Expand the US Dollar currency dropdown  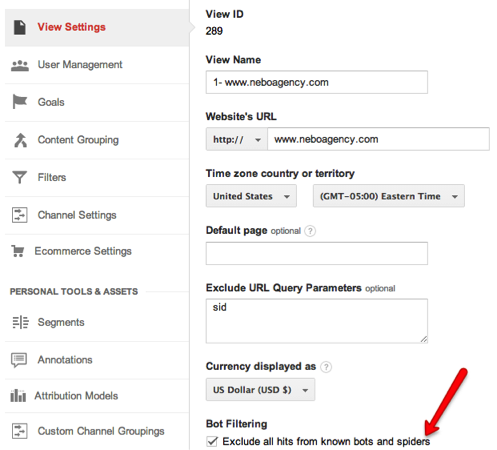point(260,390)
